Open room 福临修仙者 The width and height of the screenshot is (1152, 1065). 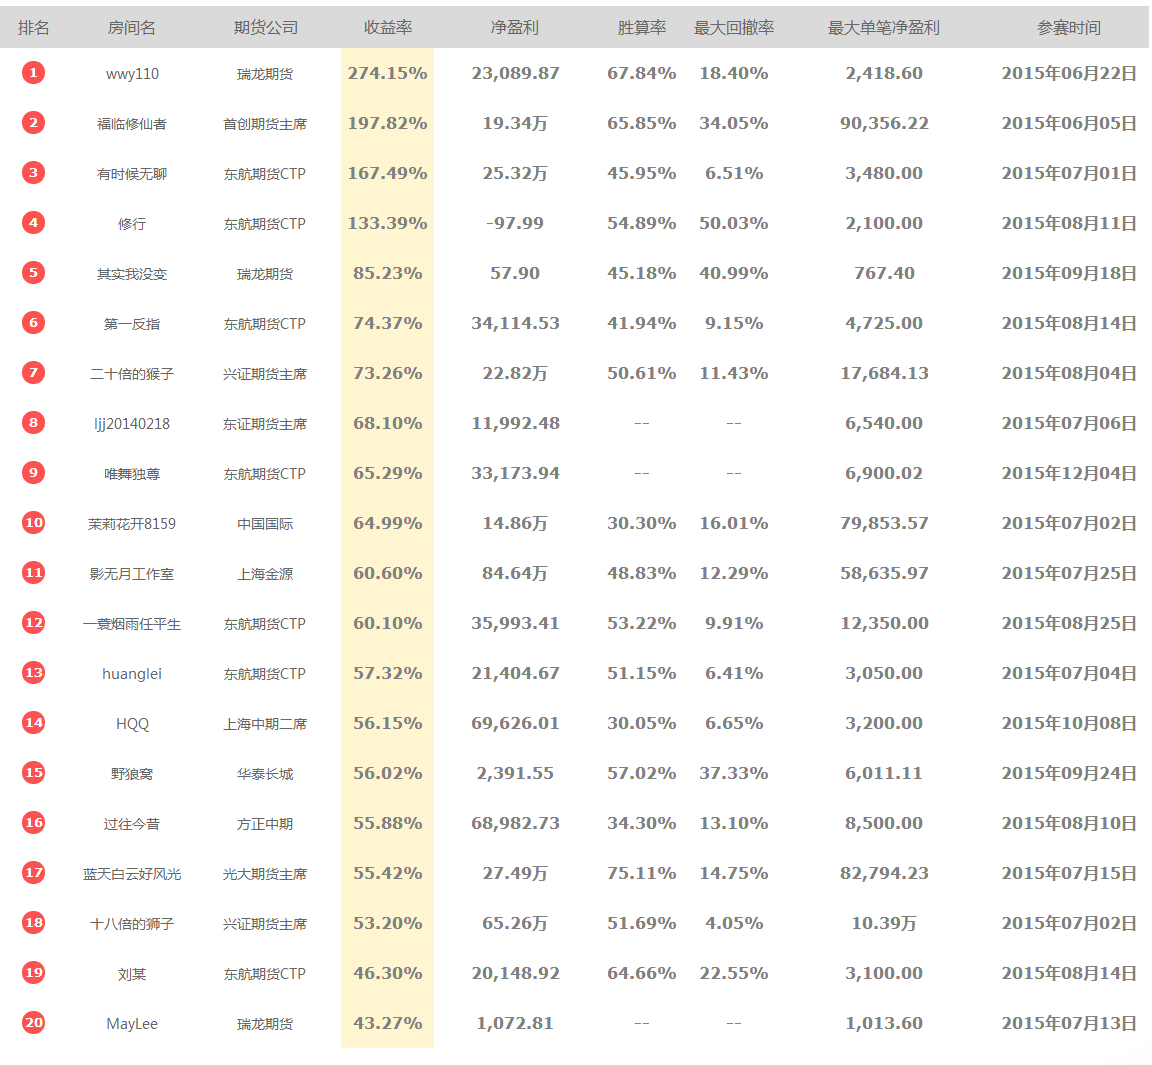[x=132, y=124]
